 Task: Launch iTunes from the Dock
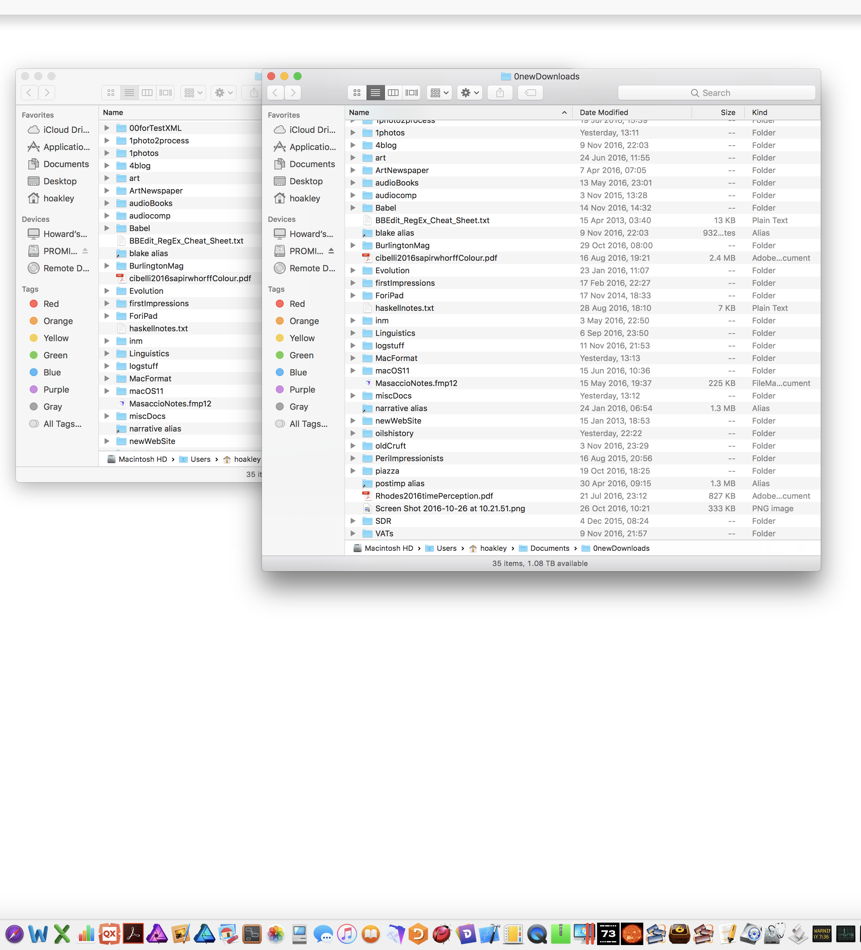pyautogui.click(x=347, y=935)
